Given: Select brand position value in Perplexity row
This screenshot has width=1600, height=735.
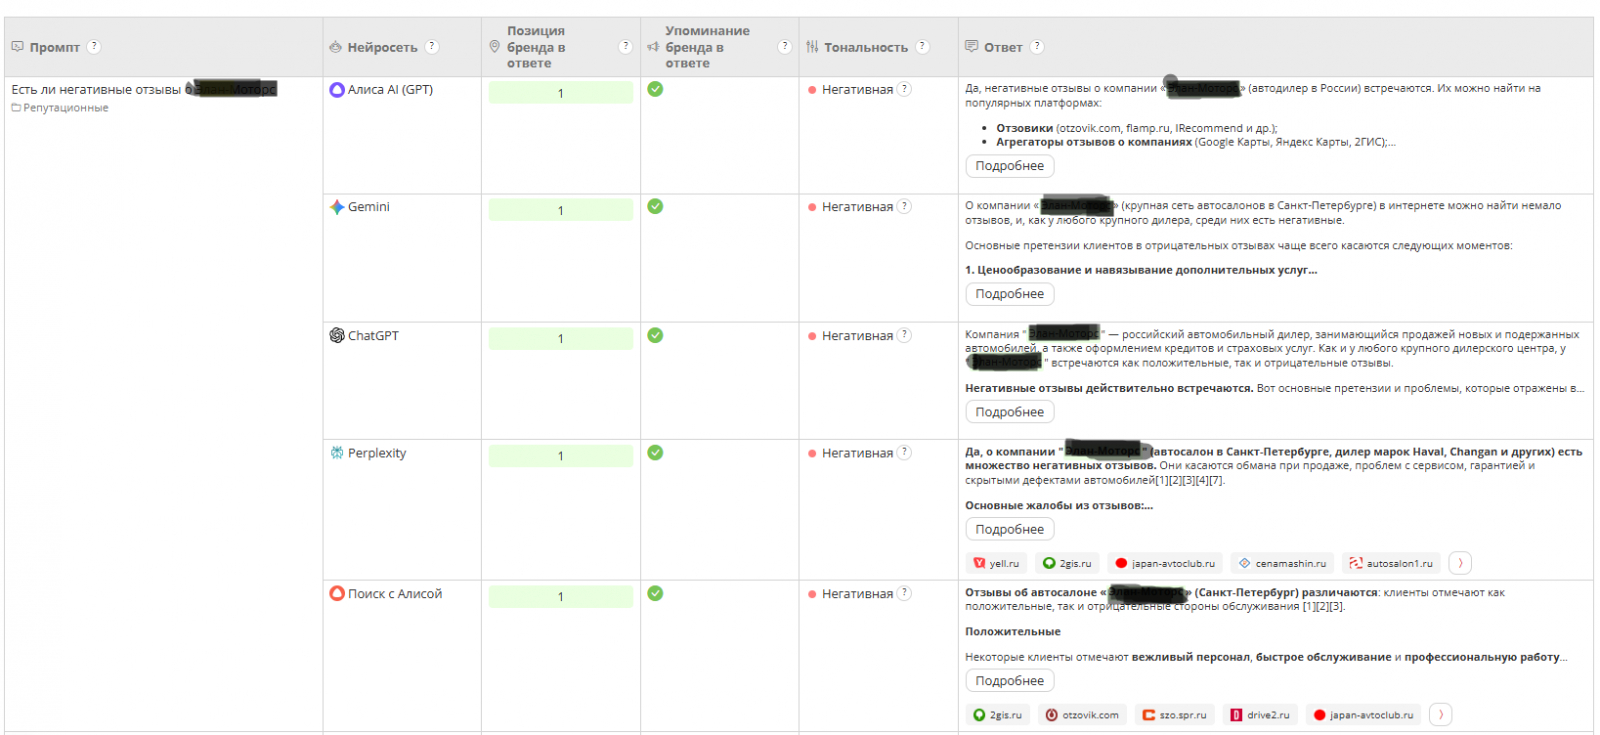Looking at the screenshot, I should pos(560,456).
